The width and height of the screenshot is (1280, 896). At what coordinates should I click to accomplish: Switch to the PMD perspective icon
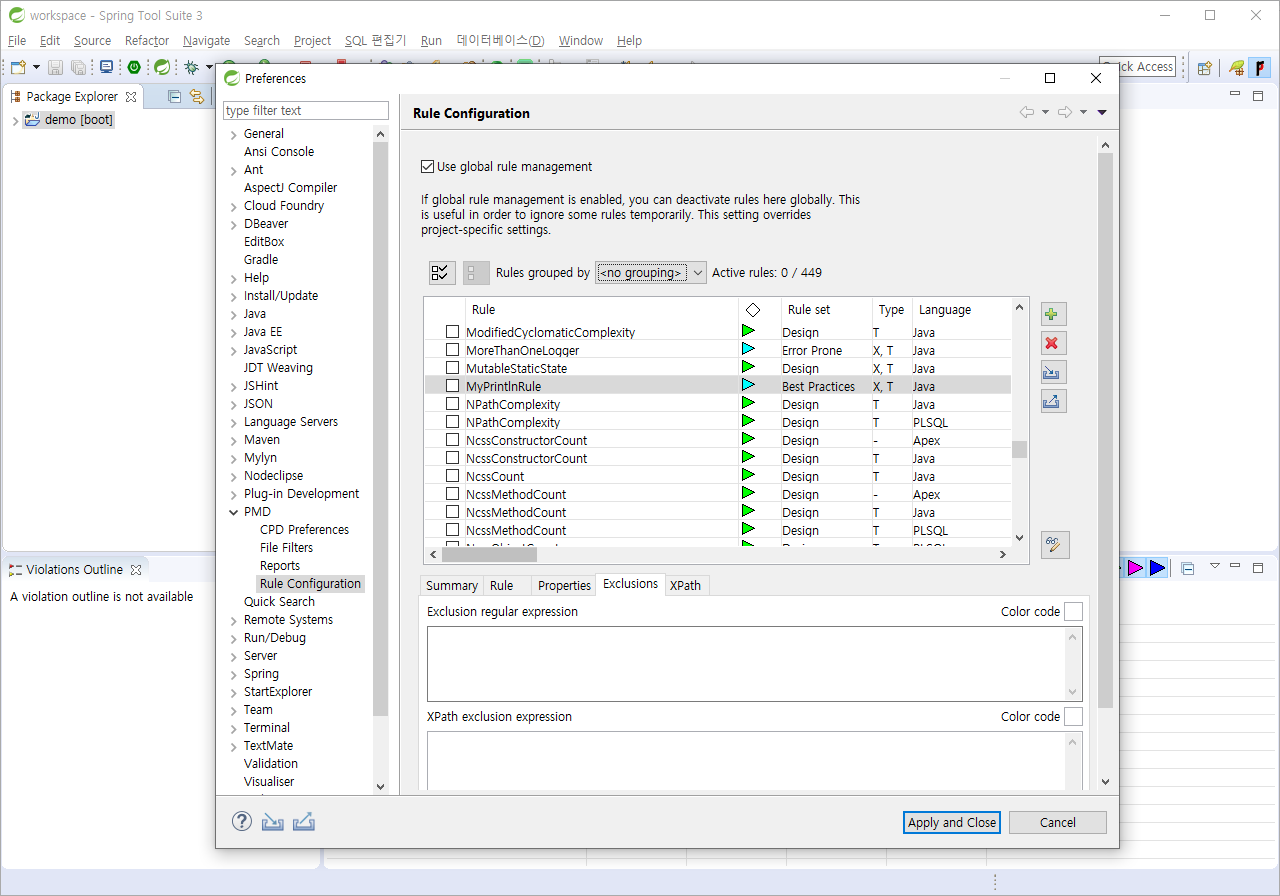[1259, 68]
